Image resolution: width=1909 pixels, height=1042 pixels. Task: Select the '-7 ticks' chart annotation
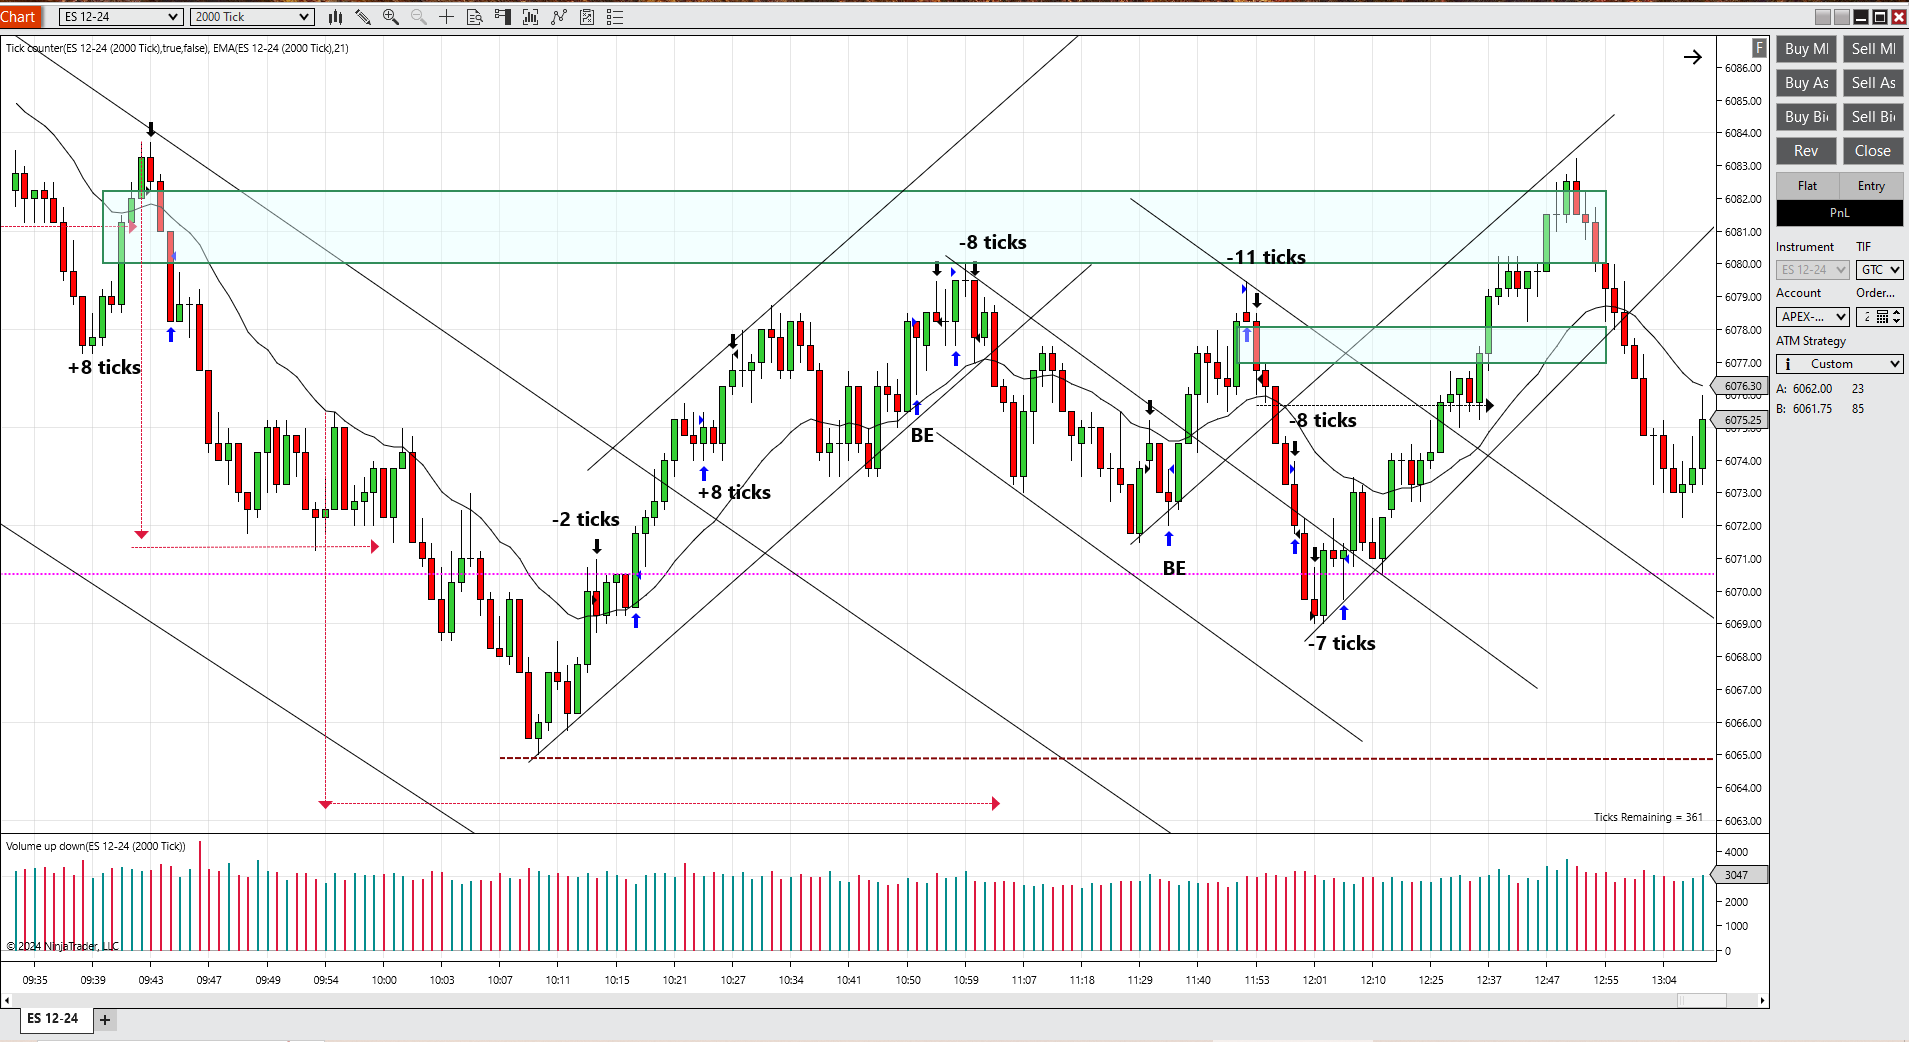[1341, 643]
